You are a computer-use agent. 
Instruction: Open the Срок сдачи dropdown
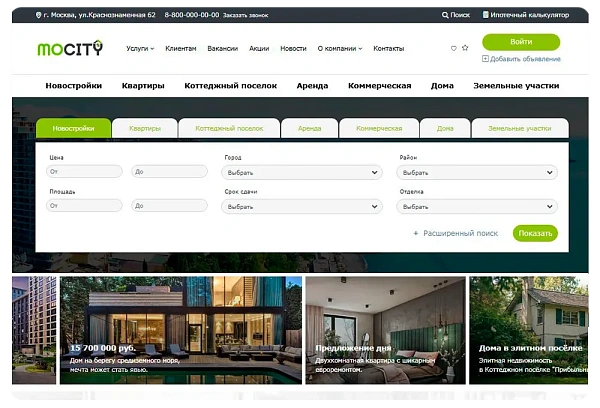tap(302, 206)
